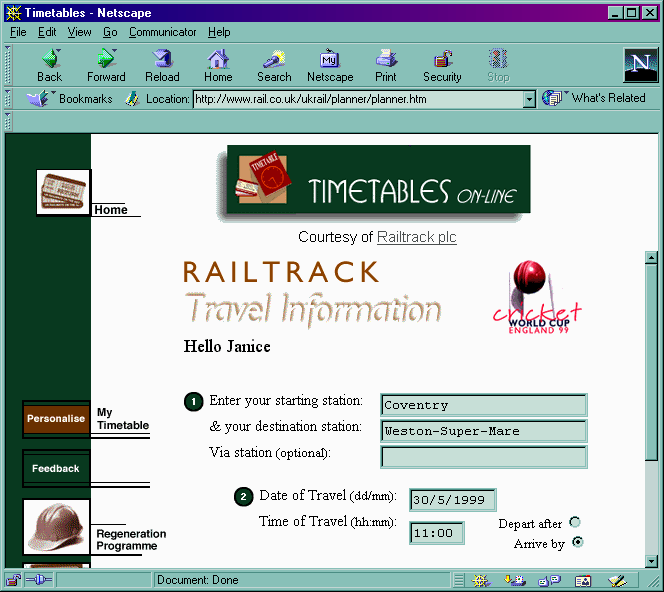This screenshot has width=664, height=592.
Task: Click the Feedback button
Action: [56, 468]
